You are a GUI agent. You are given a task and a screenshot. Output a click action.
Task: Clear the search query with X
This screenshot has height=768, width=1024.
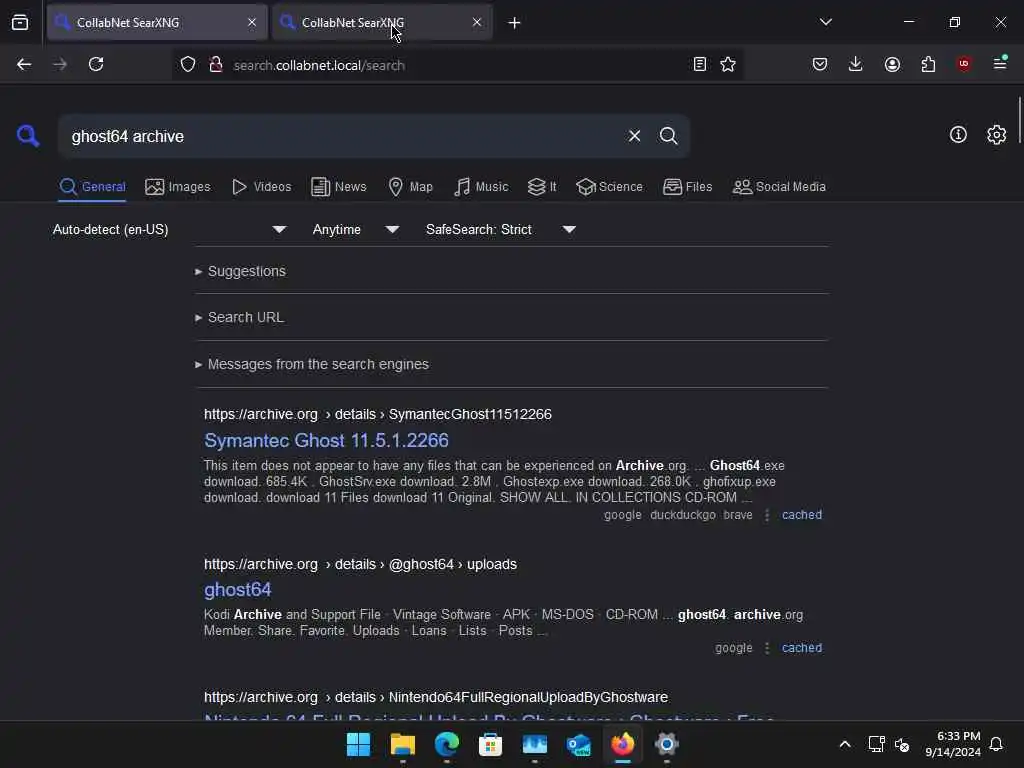634,136
